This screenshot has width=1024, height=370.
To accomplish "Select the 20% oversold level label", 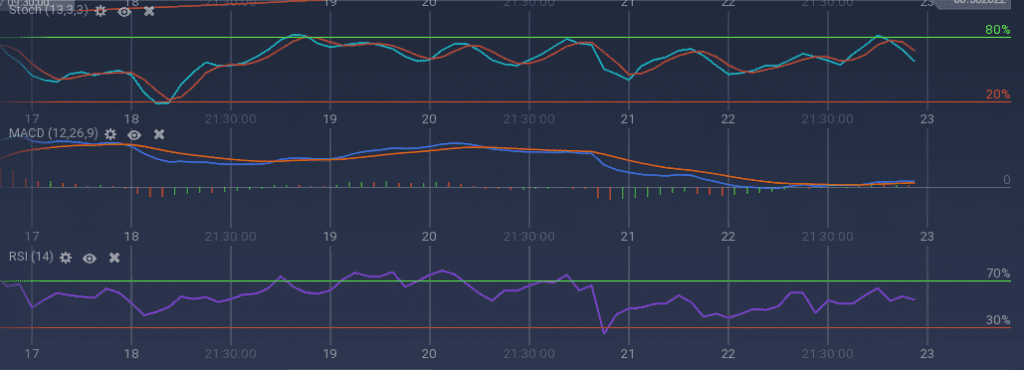I will coord(998,95).
